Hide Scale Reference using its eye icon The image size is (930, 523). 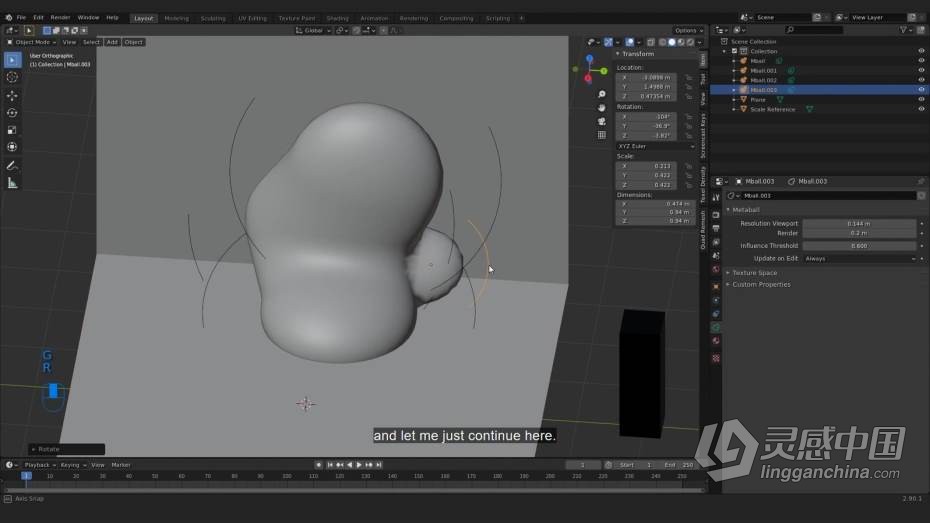921,109
